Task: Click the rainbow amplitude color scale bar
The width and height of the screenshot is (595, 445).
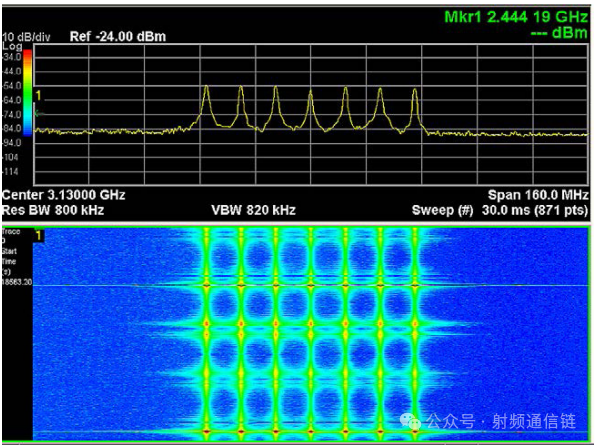Action: point(27,93)
